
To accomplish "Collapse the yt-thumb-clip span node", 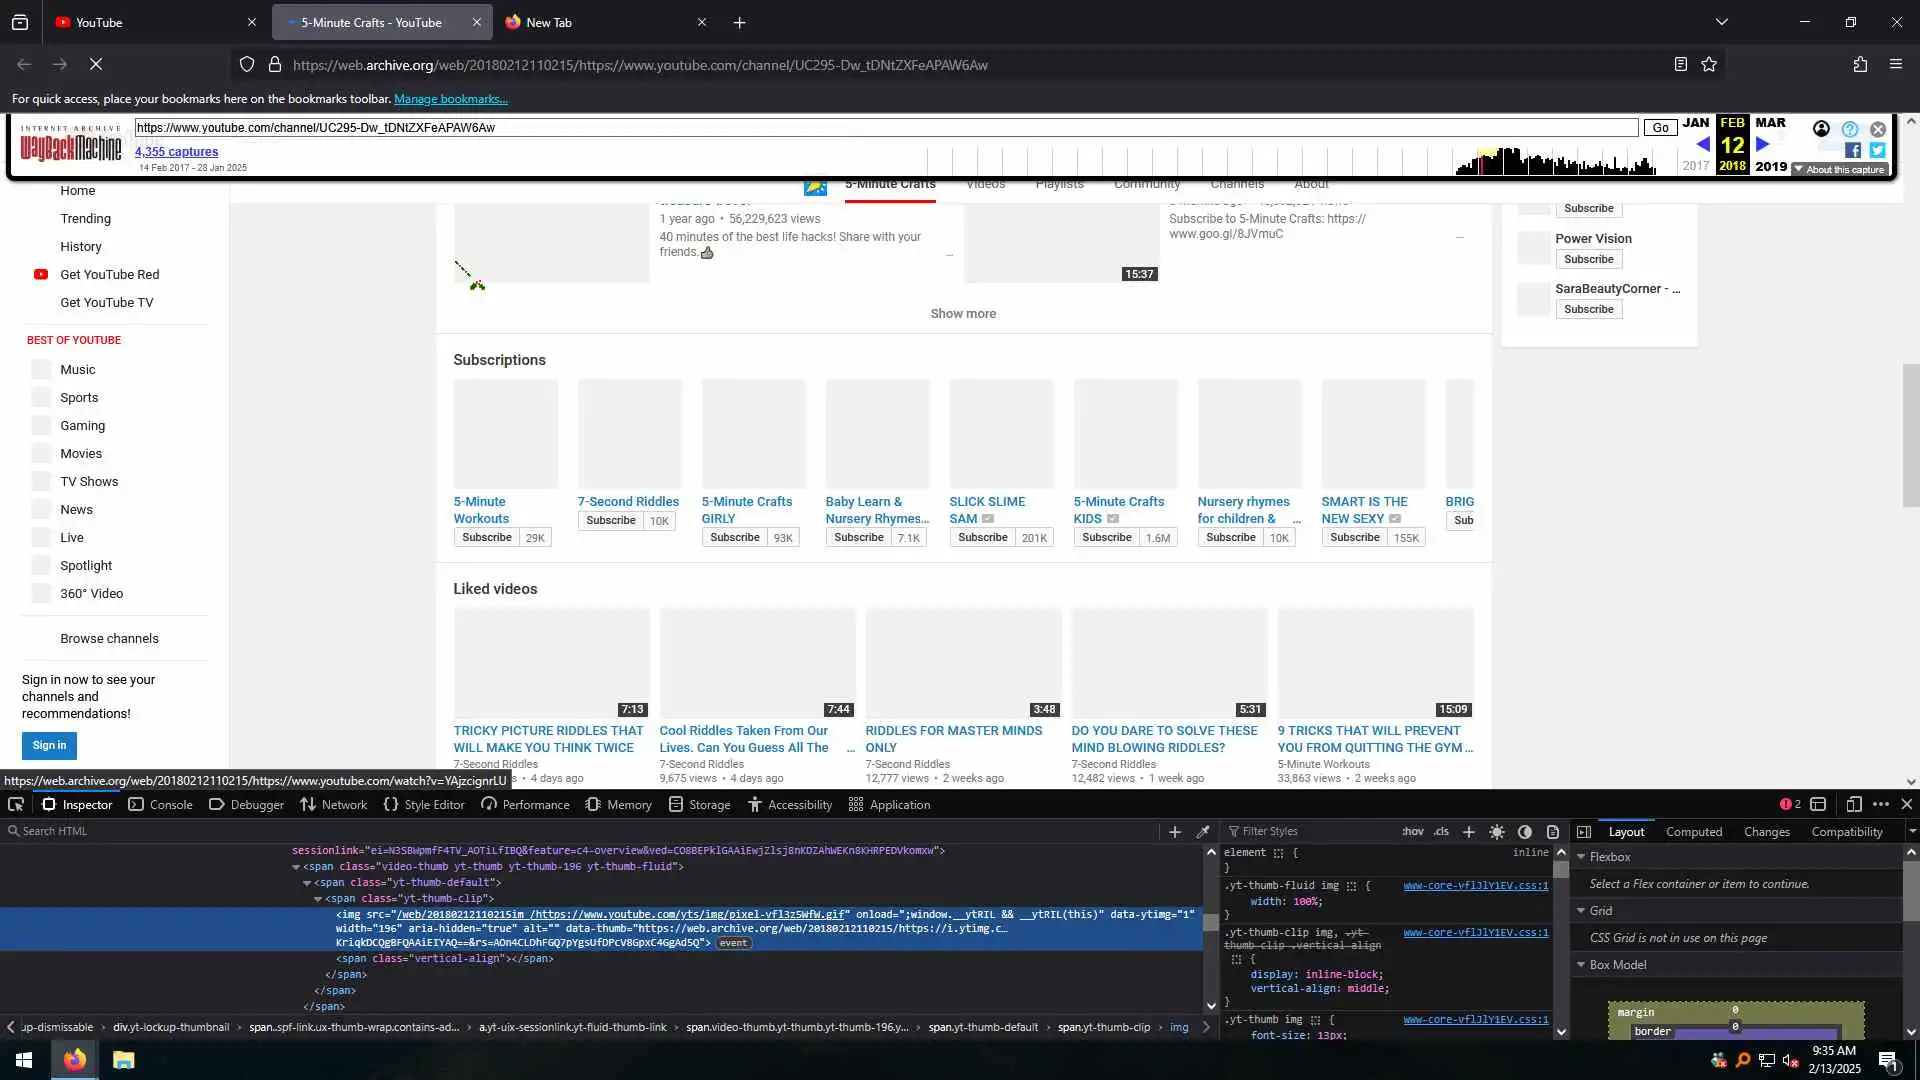I will tap(318, 899).
